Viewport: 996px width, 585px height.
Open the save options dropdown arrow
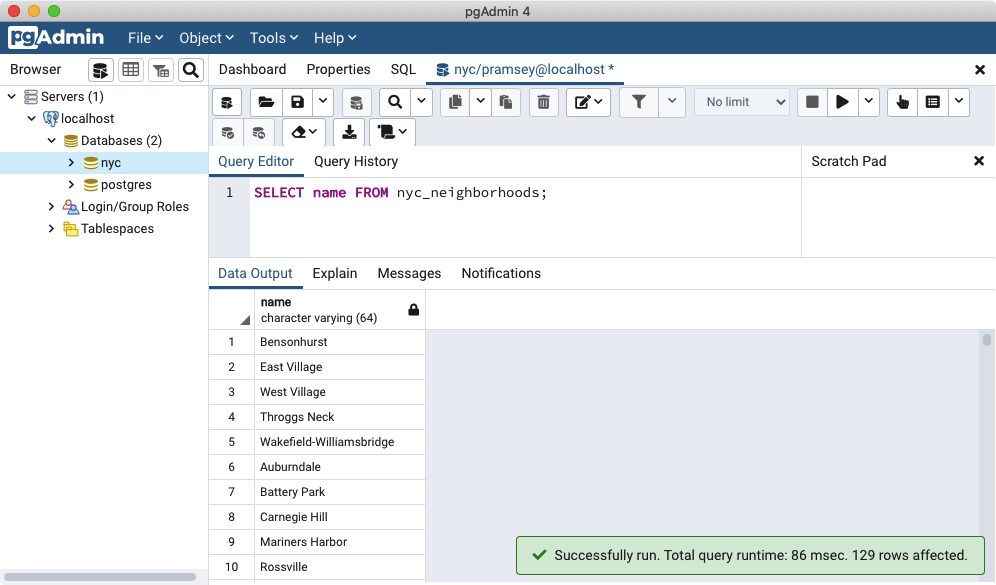coord(322,102)
